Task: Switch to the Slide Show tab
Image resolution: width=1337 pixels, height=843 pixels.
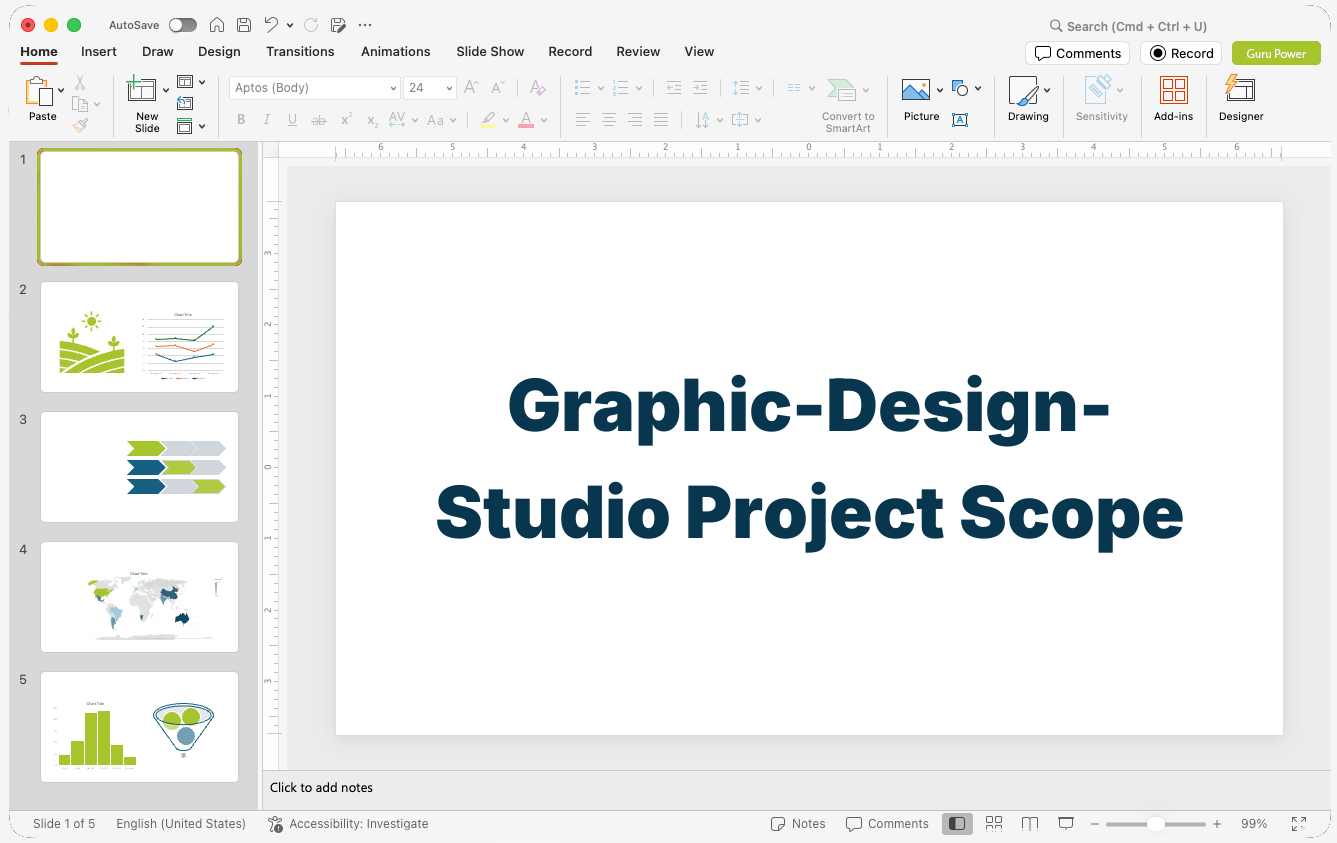Action: pos(490,52)
